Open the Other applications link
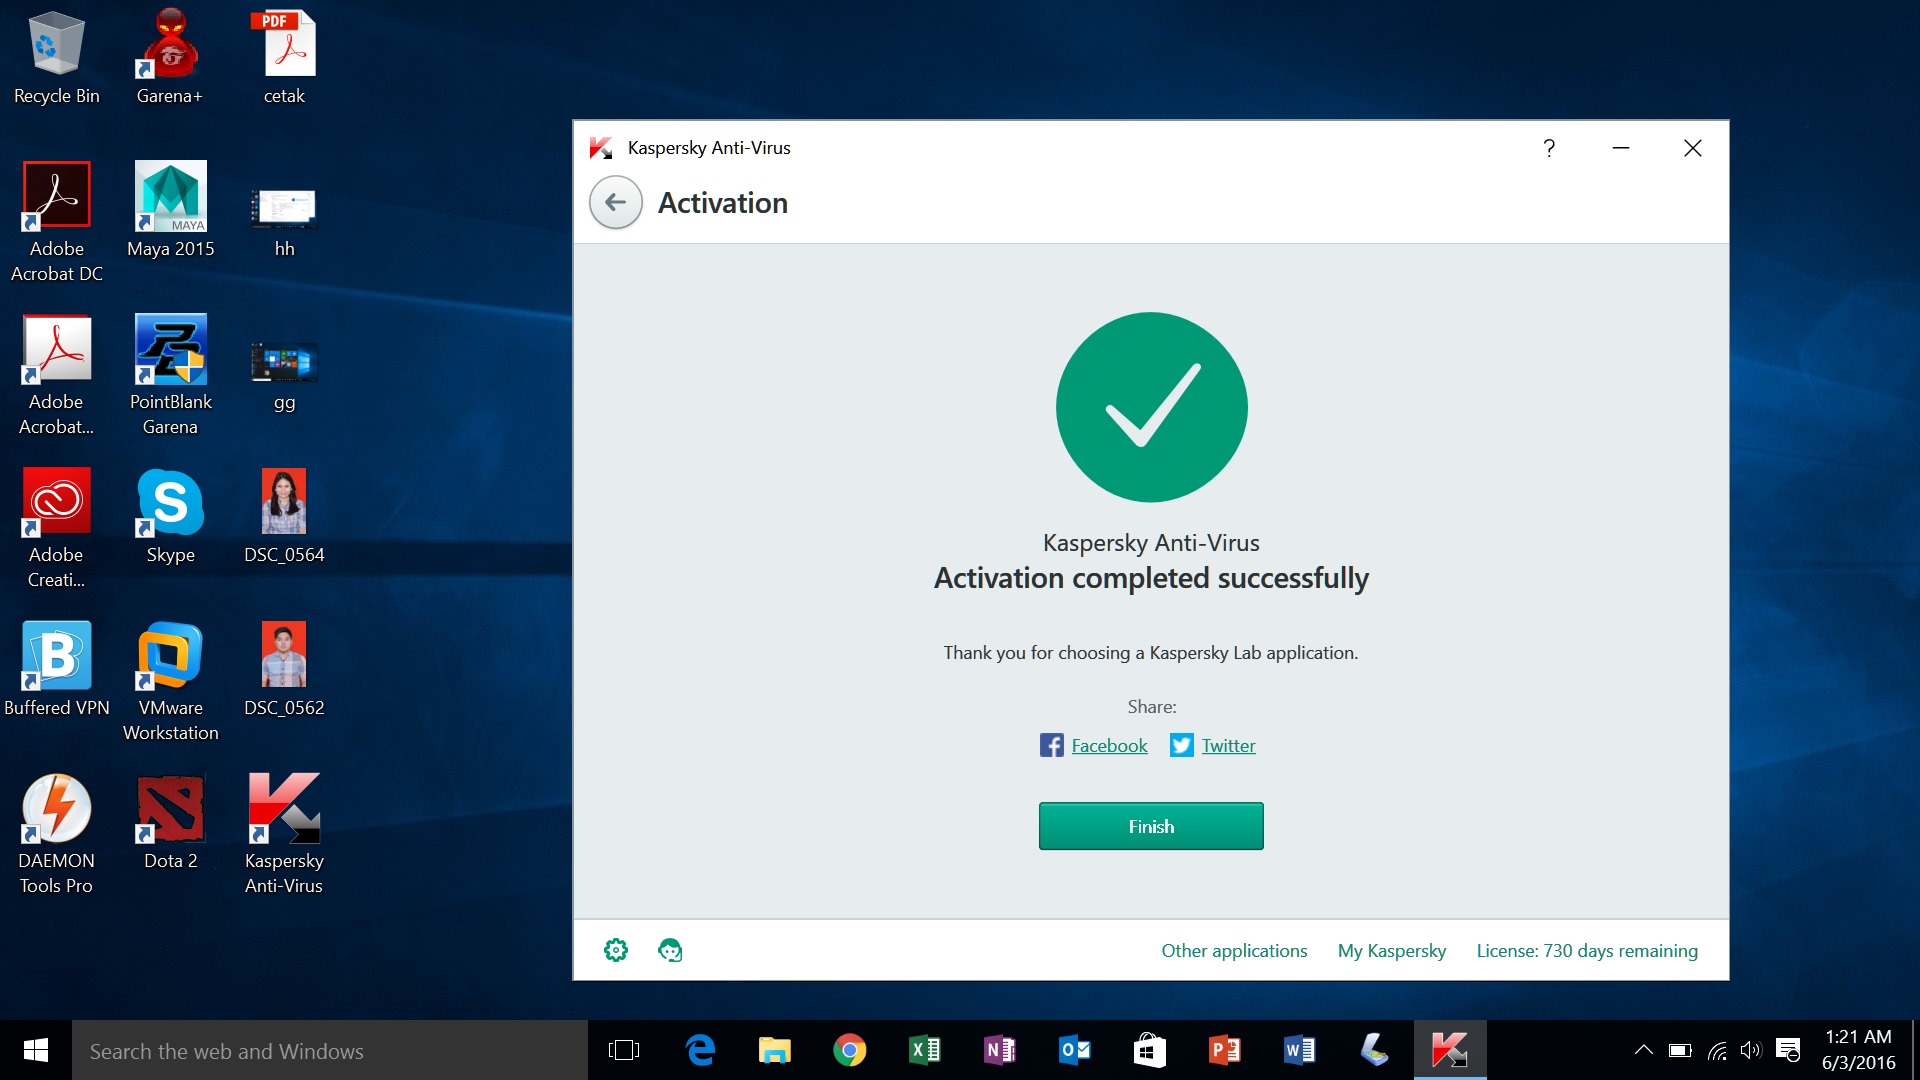Screen dimensions: 1920x1080 (1233, 951)
